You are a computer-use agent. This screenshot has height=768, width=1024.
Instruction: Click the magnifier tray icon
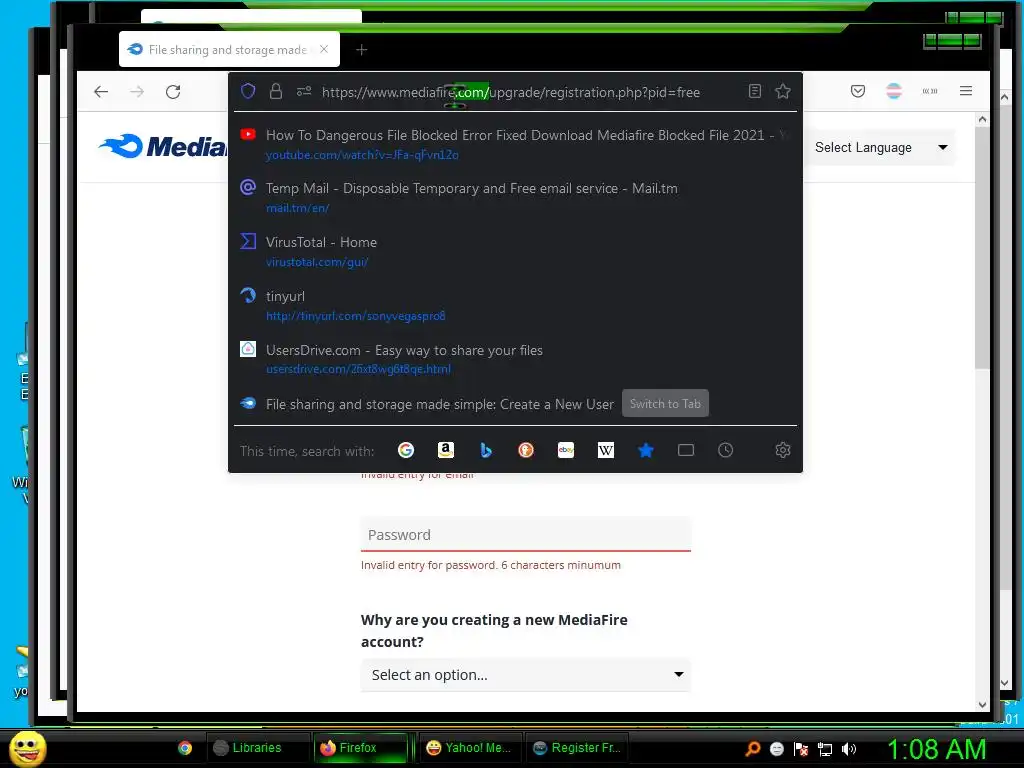tap(752, 749)
